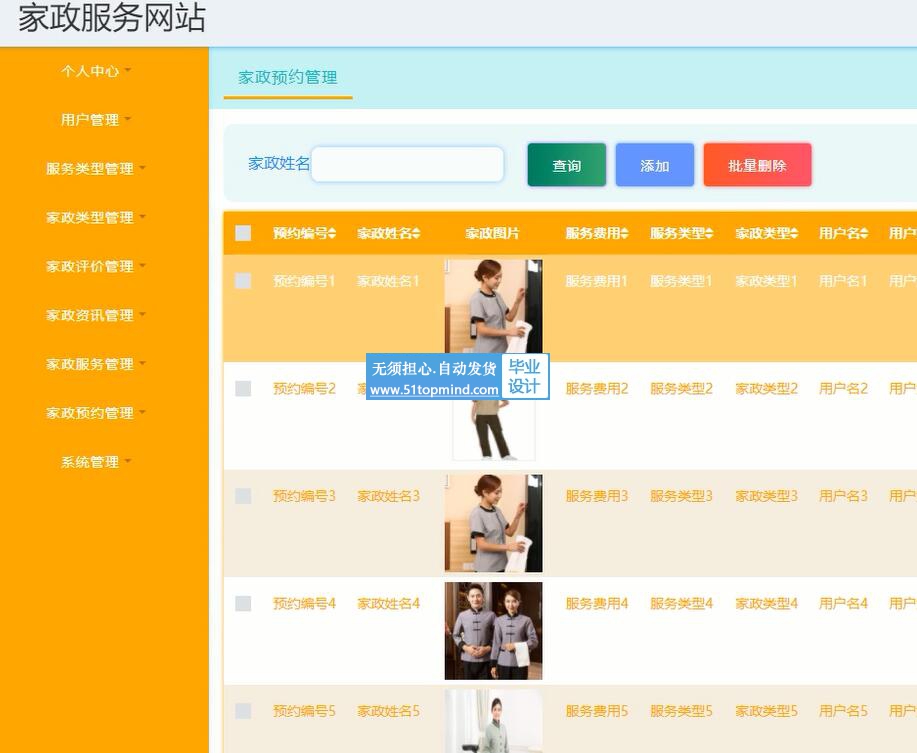Check the row for 预约编号5
Screen dimensions: 917x753
click(243, 711)
